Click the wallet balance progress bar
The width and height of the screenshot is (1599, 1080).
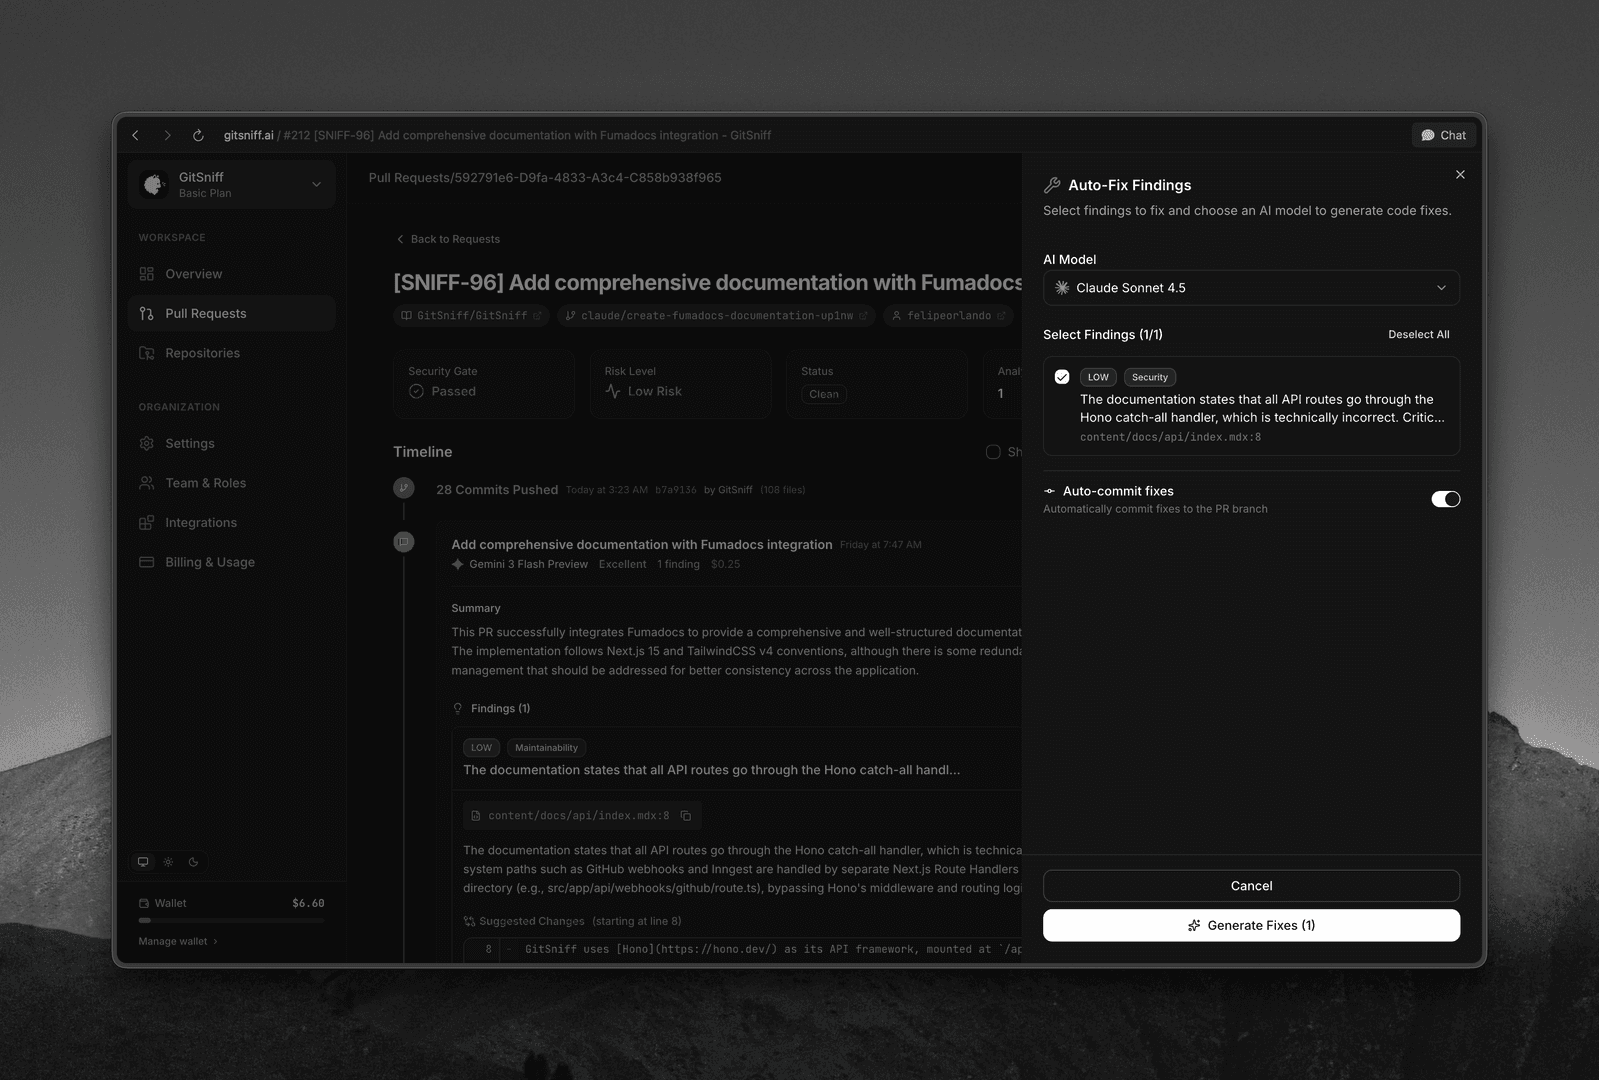pos(231,920)
